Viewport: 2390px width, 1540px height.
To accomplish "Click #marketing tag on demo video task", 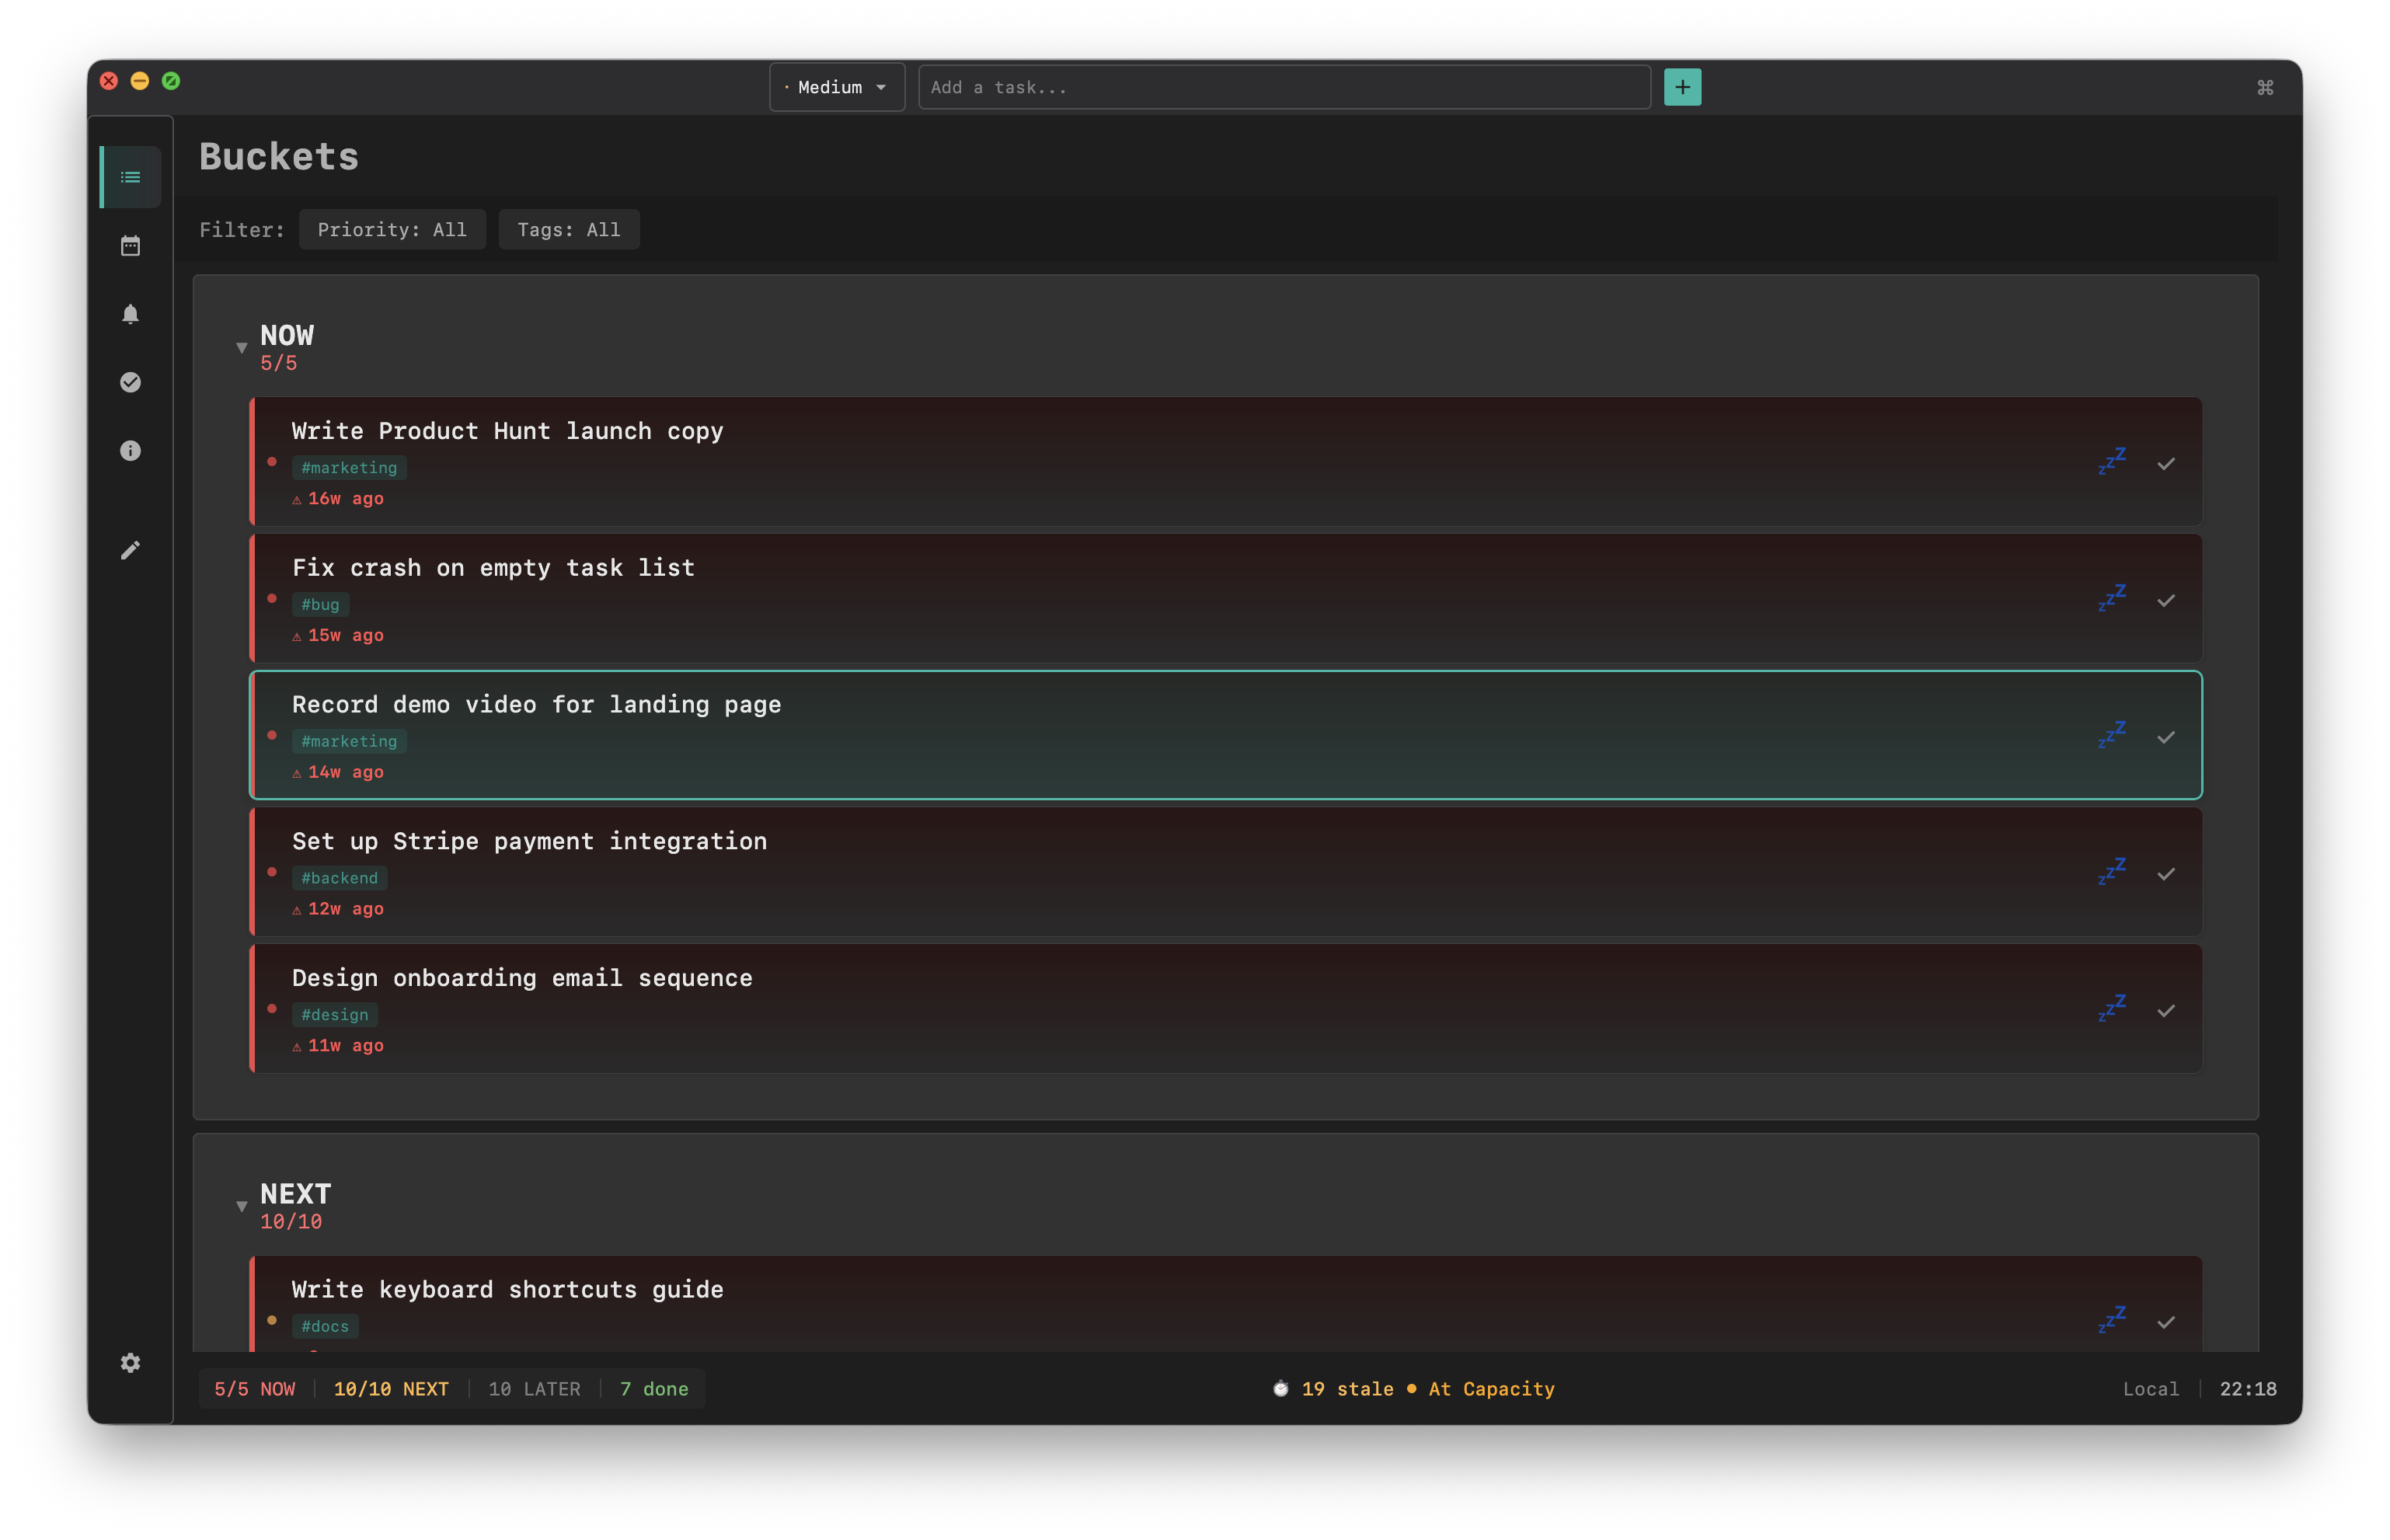I will pyautogui.click(x=349, y=741).
